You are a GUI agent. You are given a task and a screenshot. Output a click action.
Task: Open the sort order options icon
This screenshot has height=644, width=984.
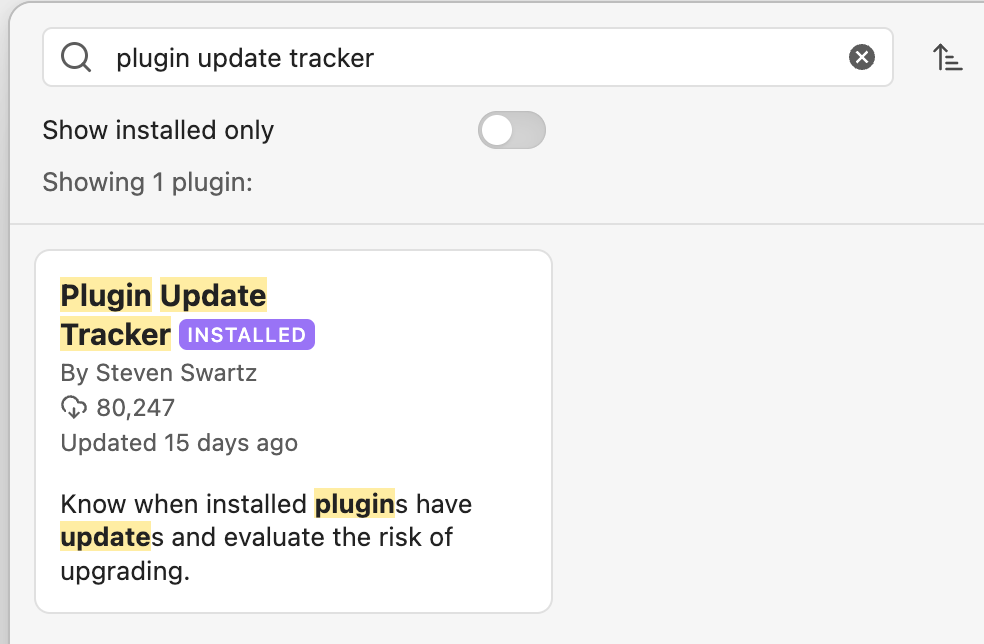(x=947, y=58)
